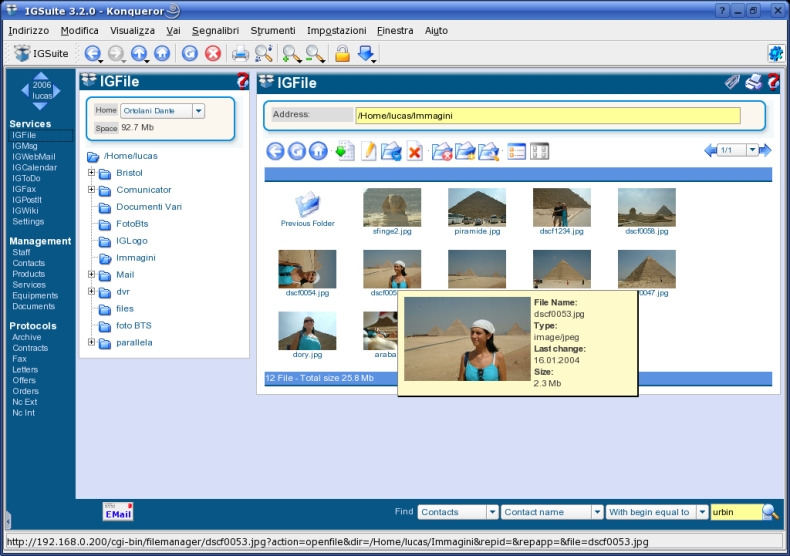This screenshot has height=556, width=790.
Task: Switch to the thumbnail grid view icon
Action: (x=540, y=151)
